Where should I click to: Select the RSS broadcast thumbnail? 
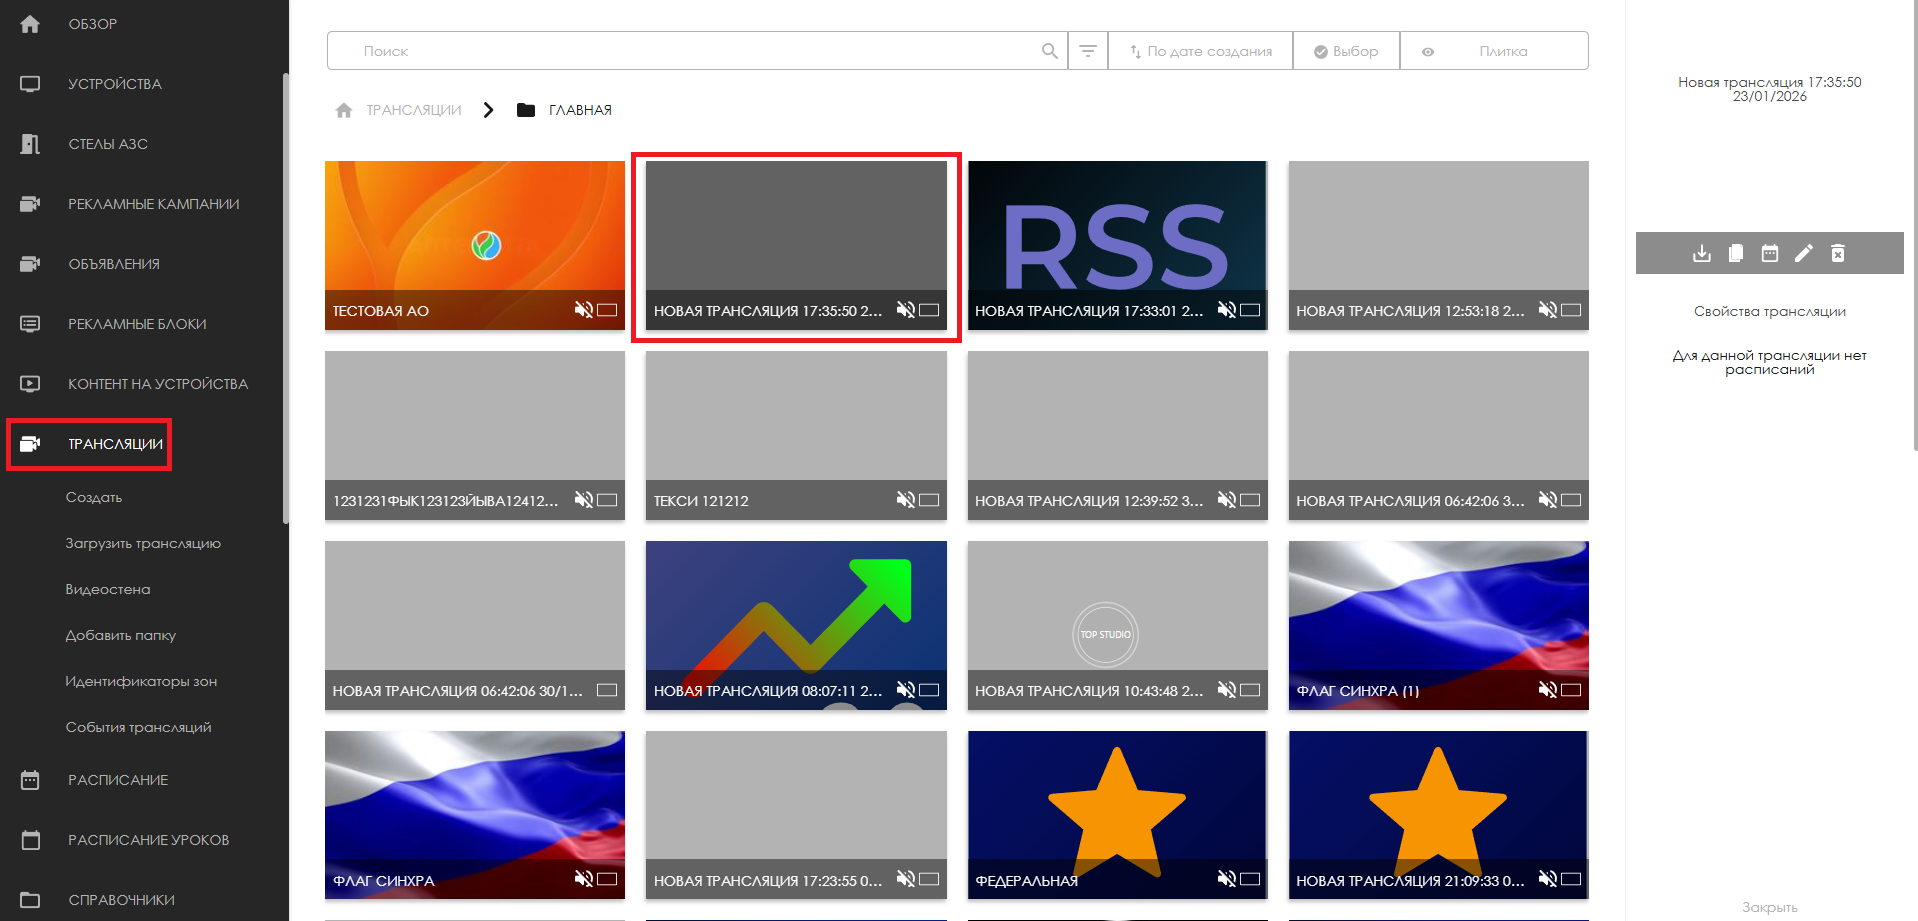tap(1117, 230)
